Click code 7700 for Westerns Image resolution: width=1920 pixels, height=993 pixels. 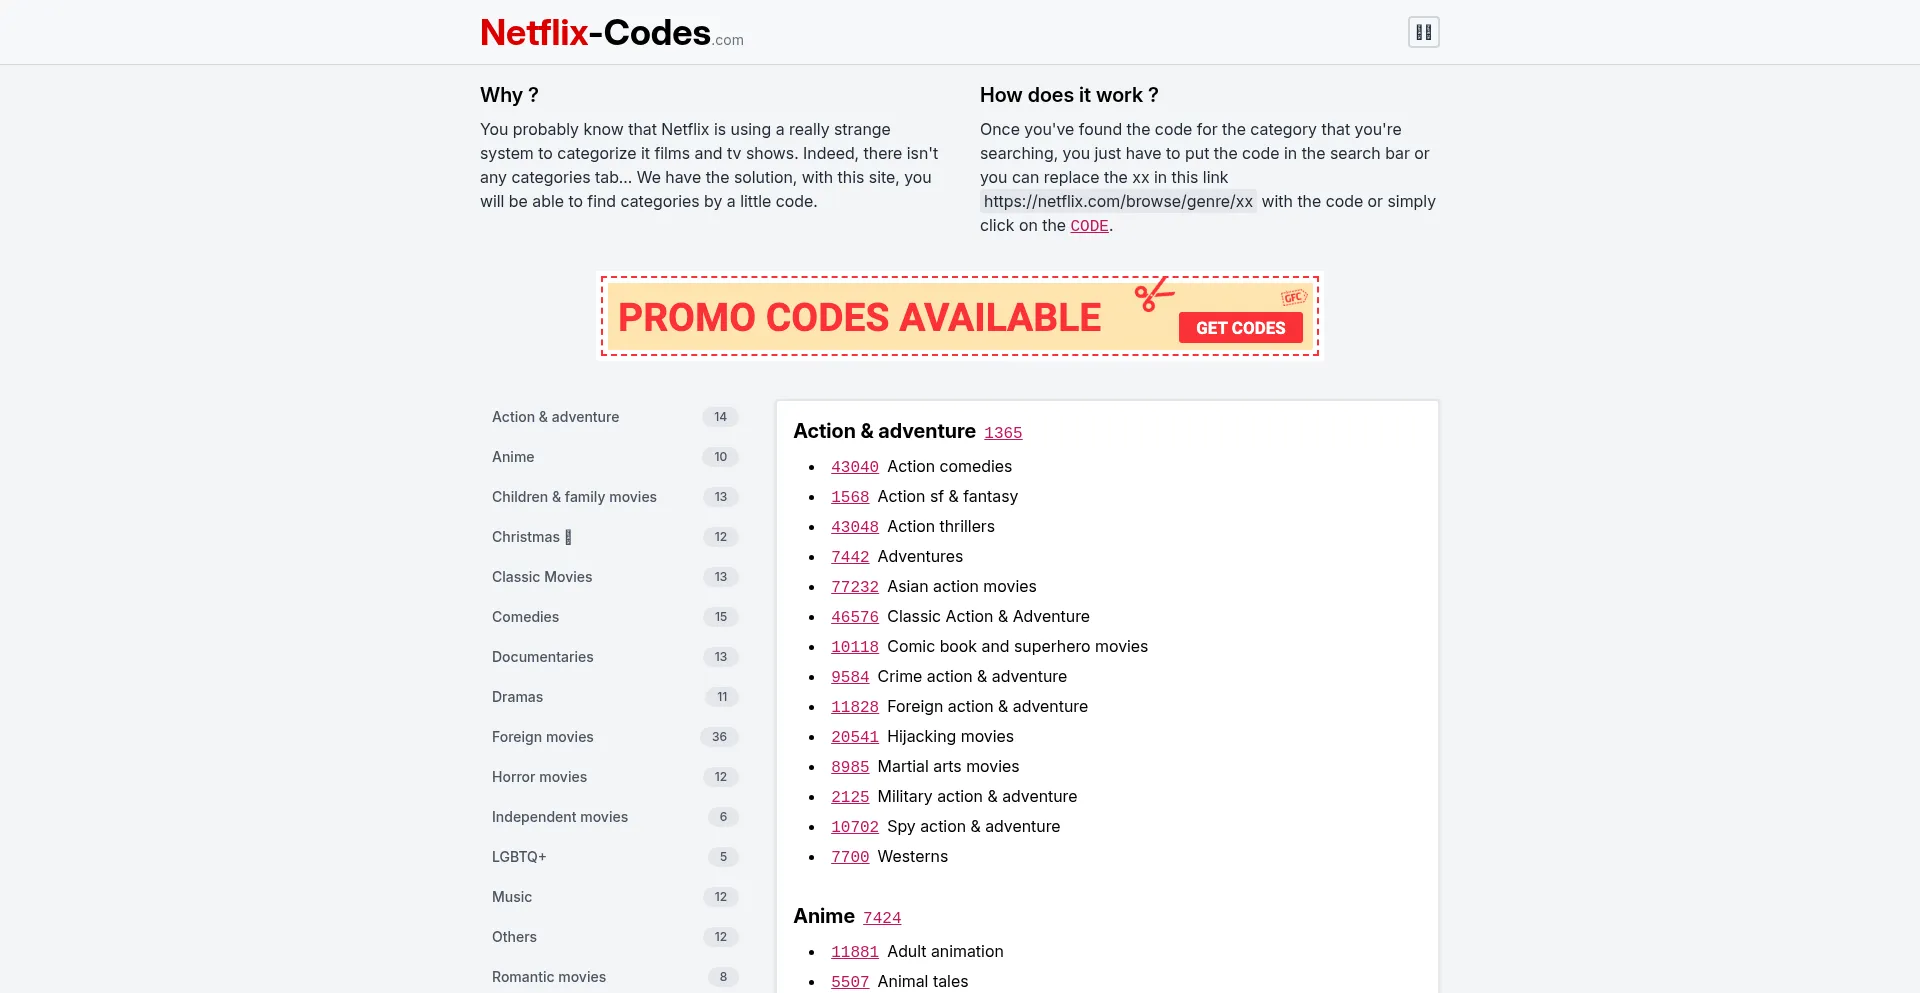pos(850,857)
